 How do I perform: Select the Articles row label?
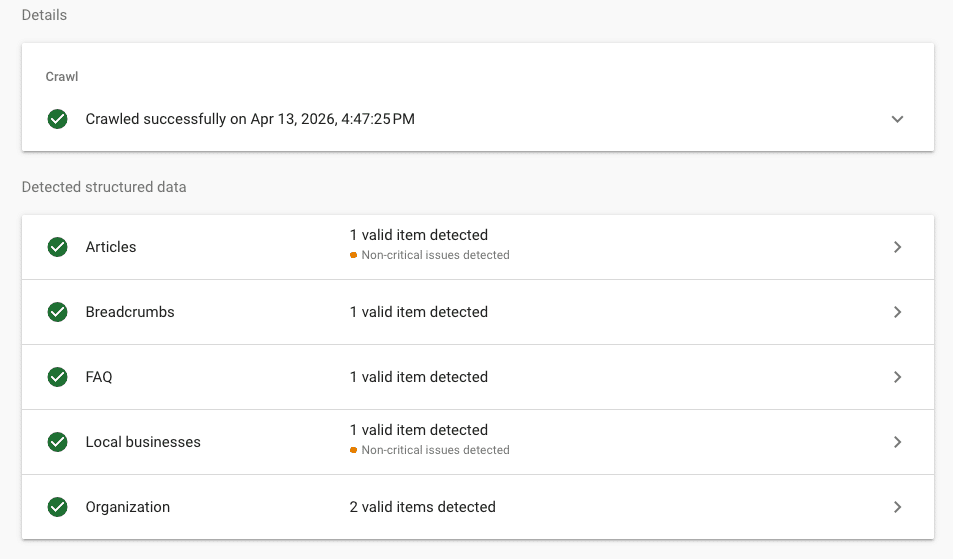point(111,247)
